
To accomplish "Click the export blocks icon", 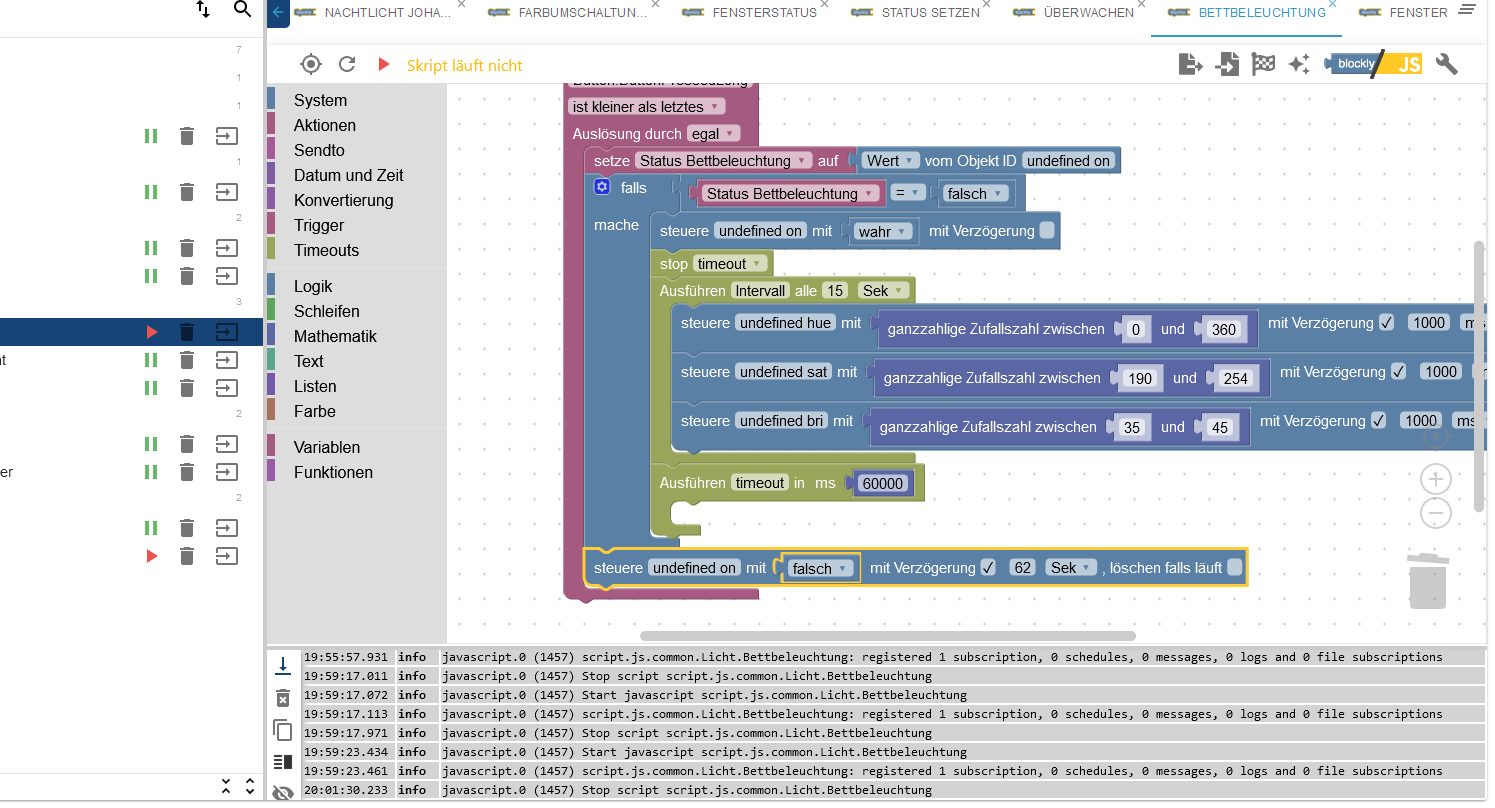I will (1190, 65).
